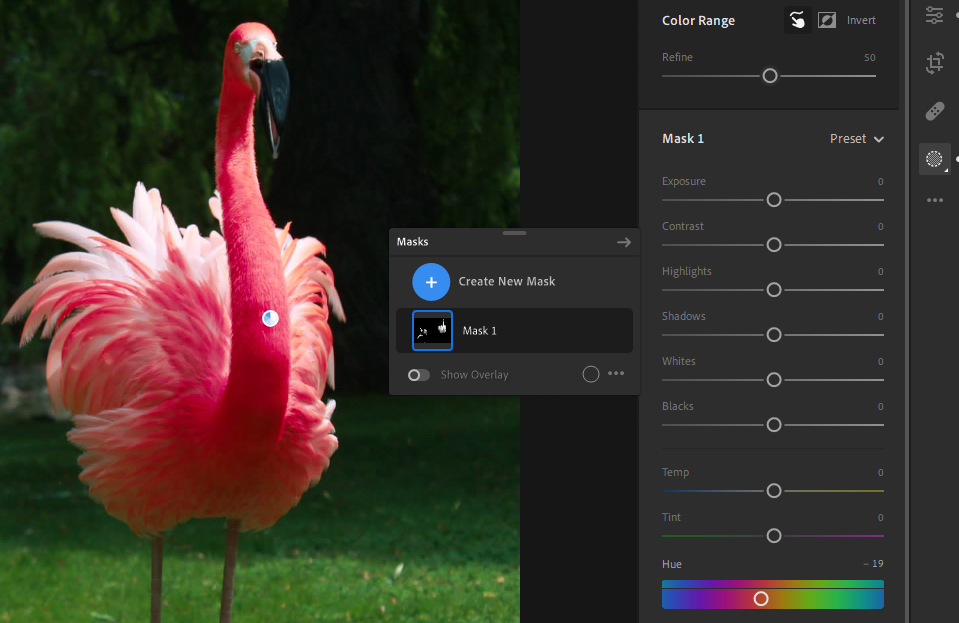
Task: Open the sidebar more options ellipsis
Action: pos(935,200)
